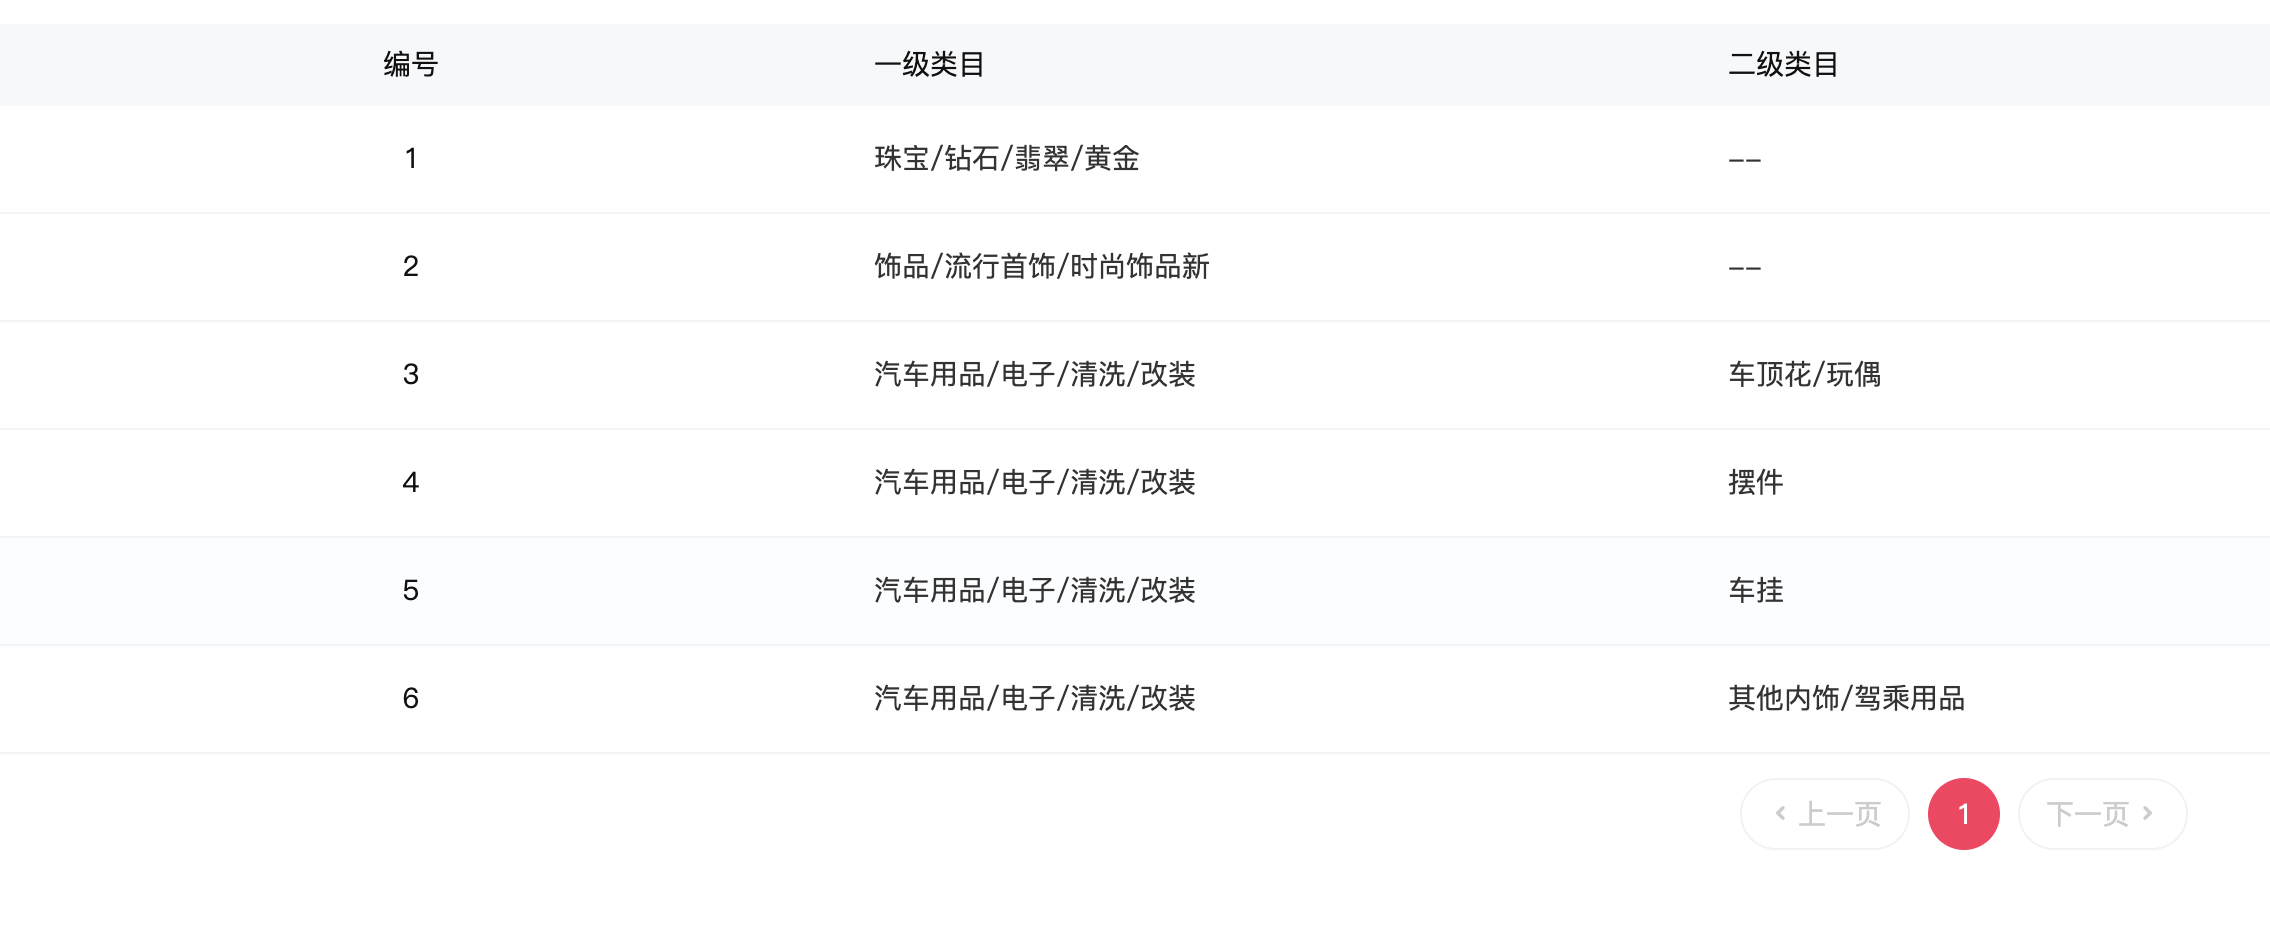This screenshot has width=2270, height=938.
Task: Click the 编号 column header
Action: pyautogui.click(x=411, y=65)
